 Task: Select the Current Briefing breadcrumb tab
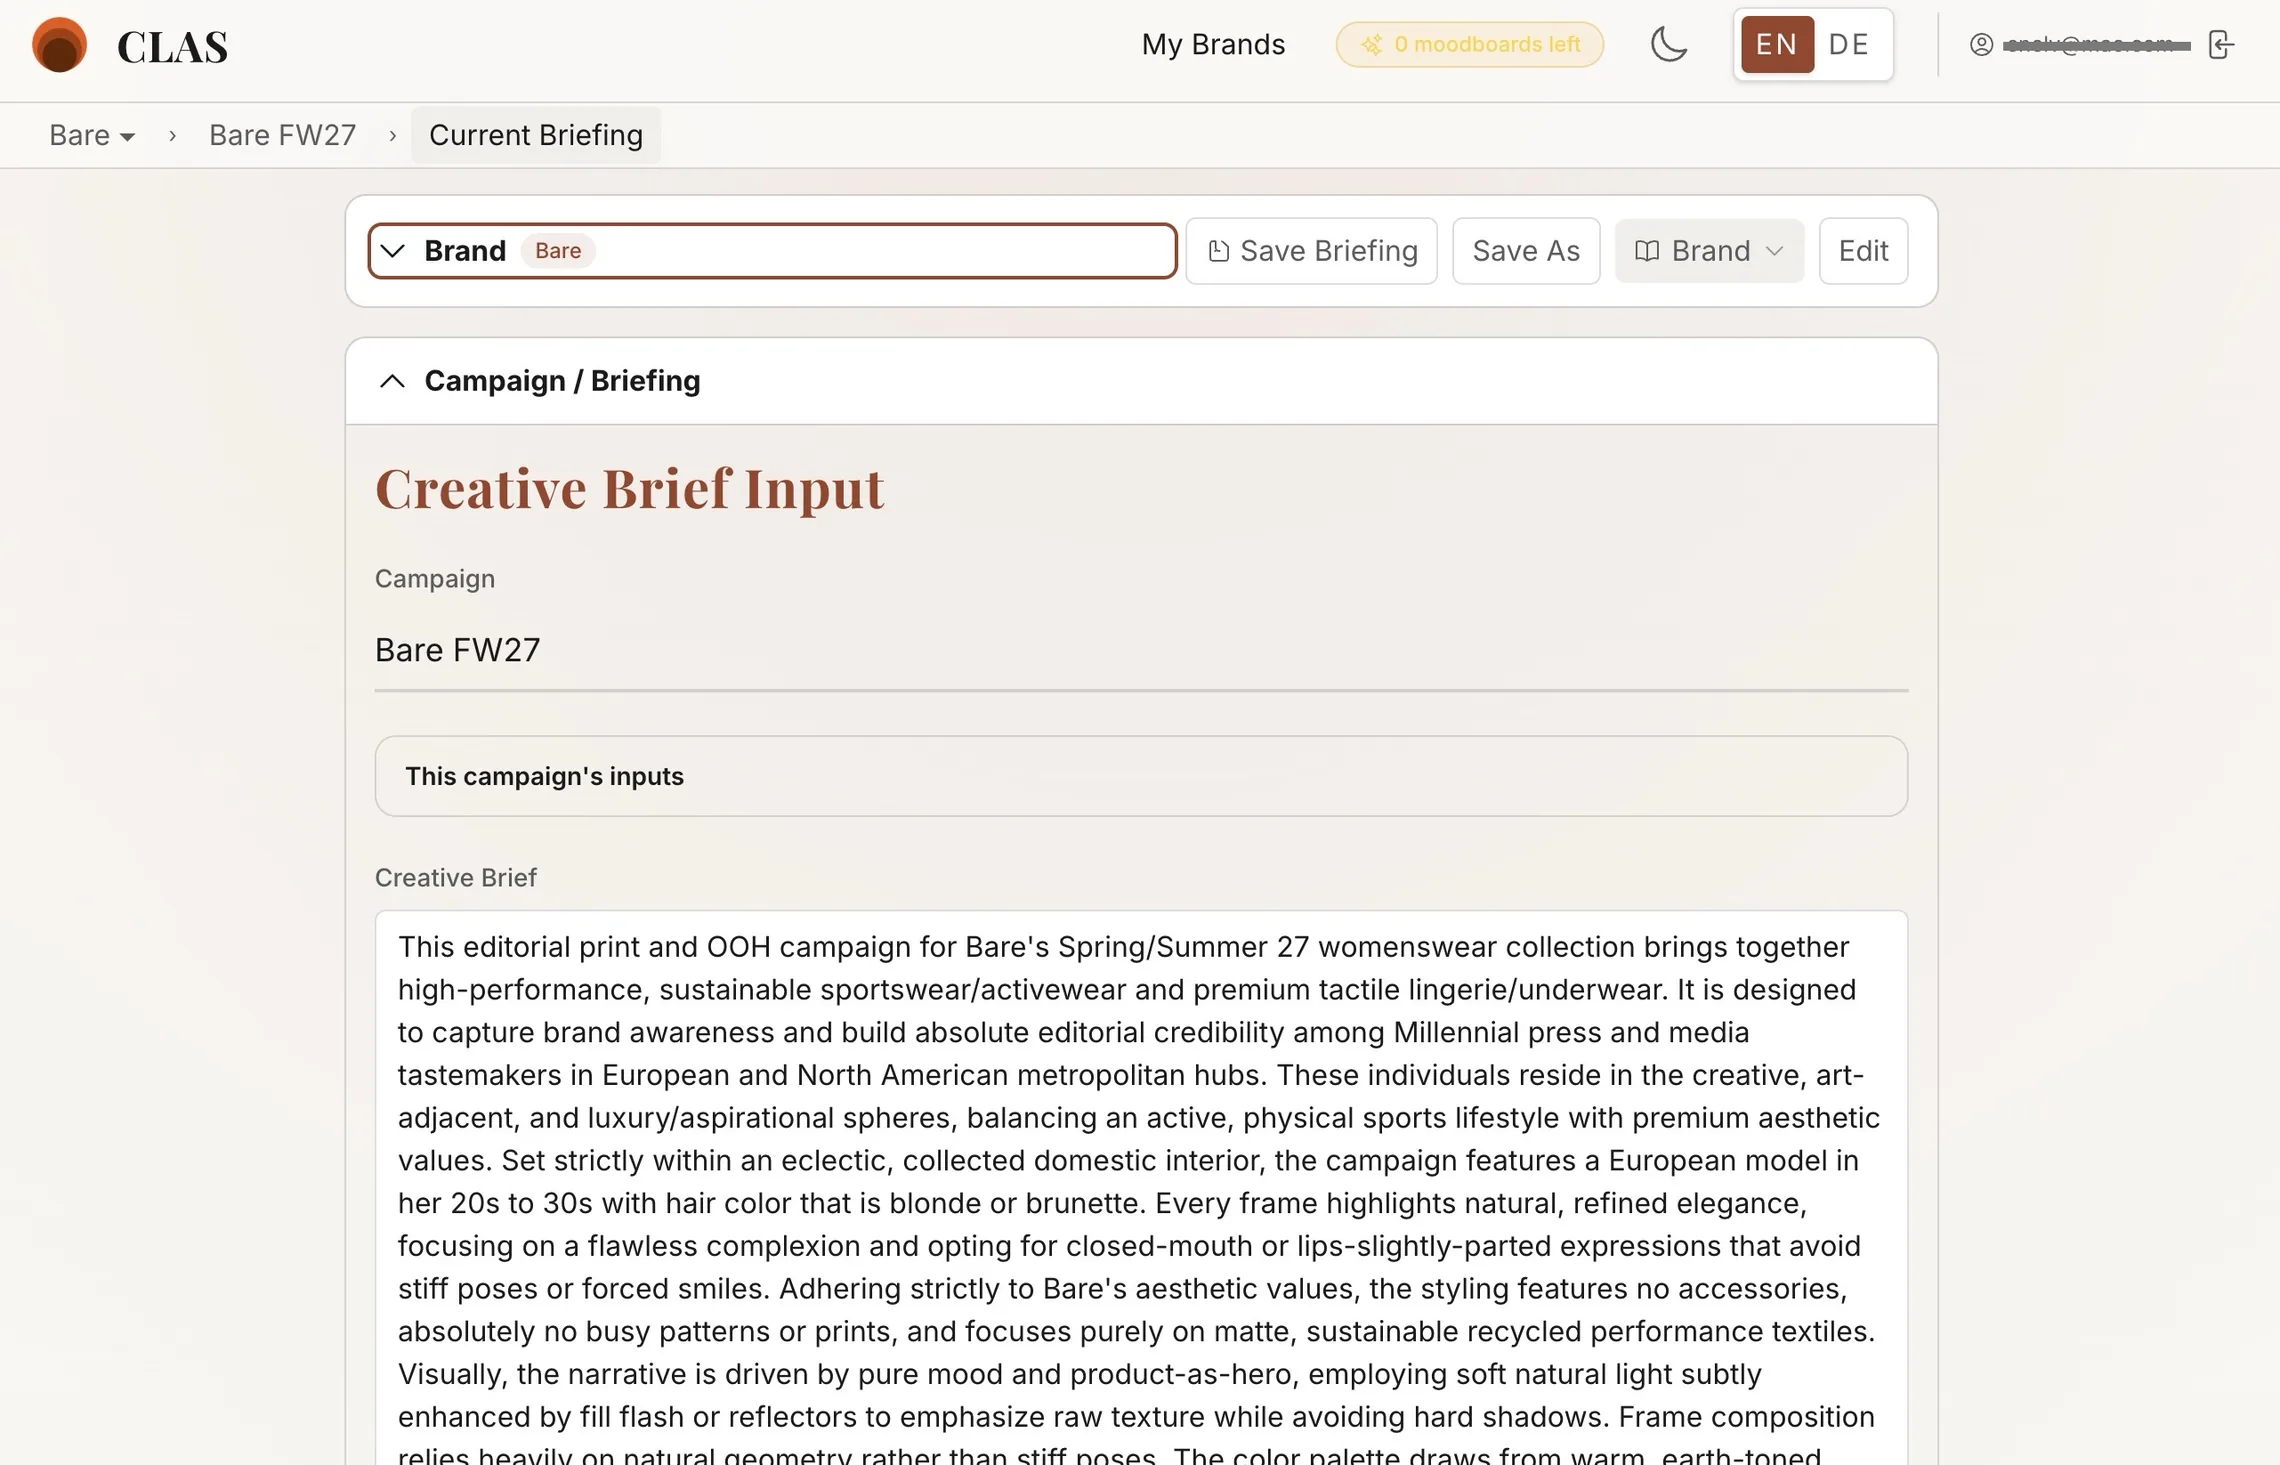pyautogui.click(x=536, y=135)
